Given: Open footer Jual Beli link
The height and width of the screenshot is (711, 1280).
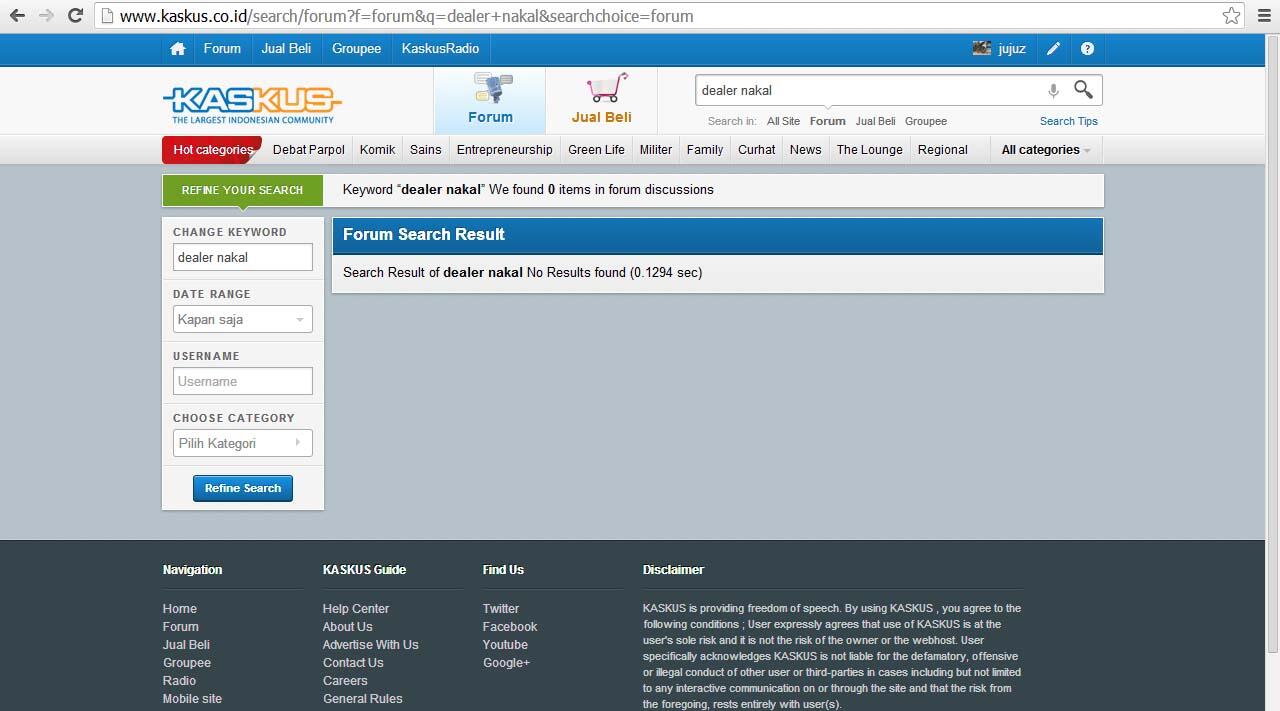Looking at the screenshot, I should coord(187,644).
